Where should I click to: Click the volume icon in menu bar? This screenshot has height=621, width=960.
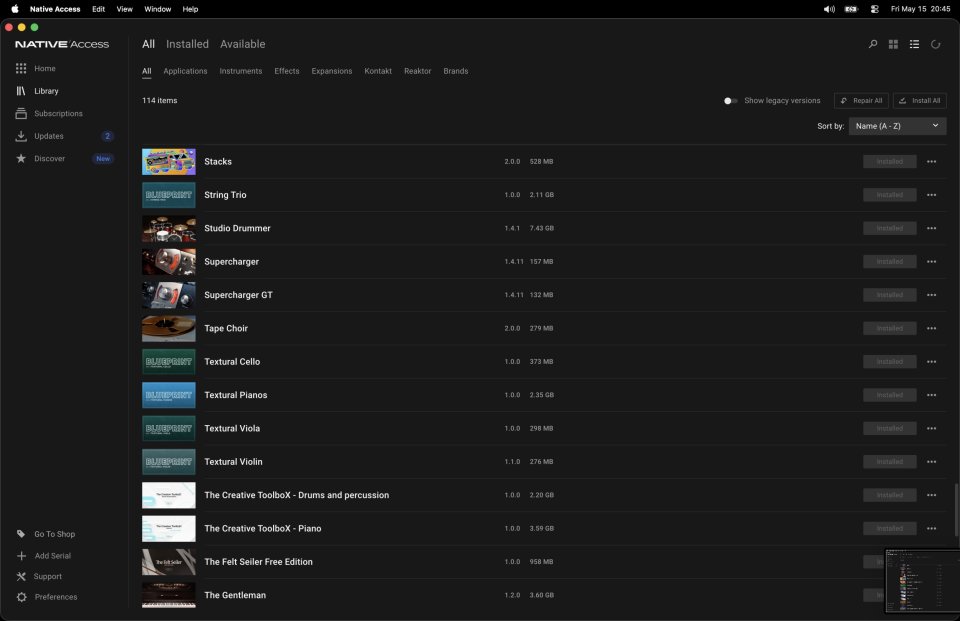(829, 9)
